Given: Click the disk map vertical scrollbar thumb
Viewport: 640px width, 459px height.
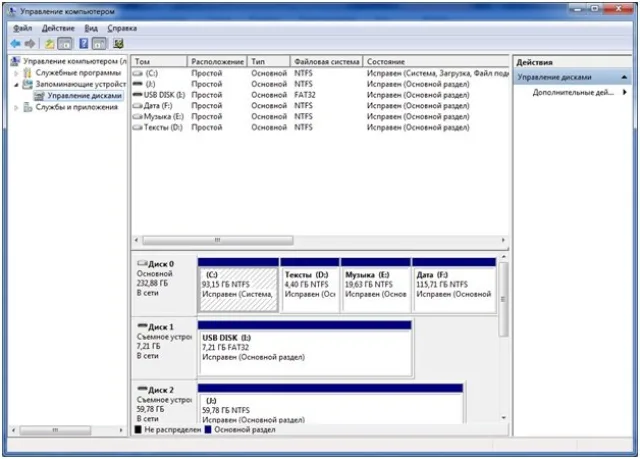Looking at the screenshot, I should coord(503,299).
